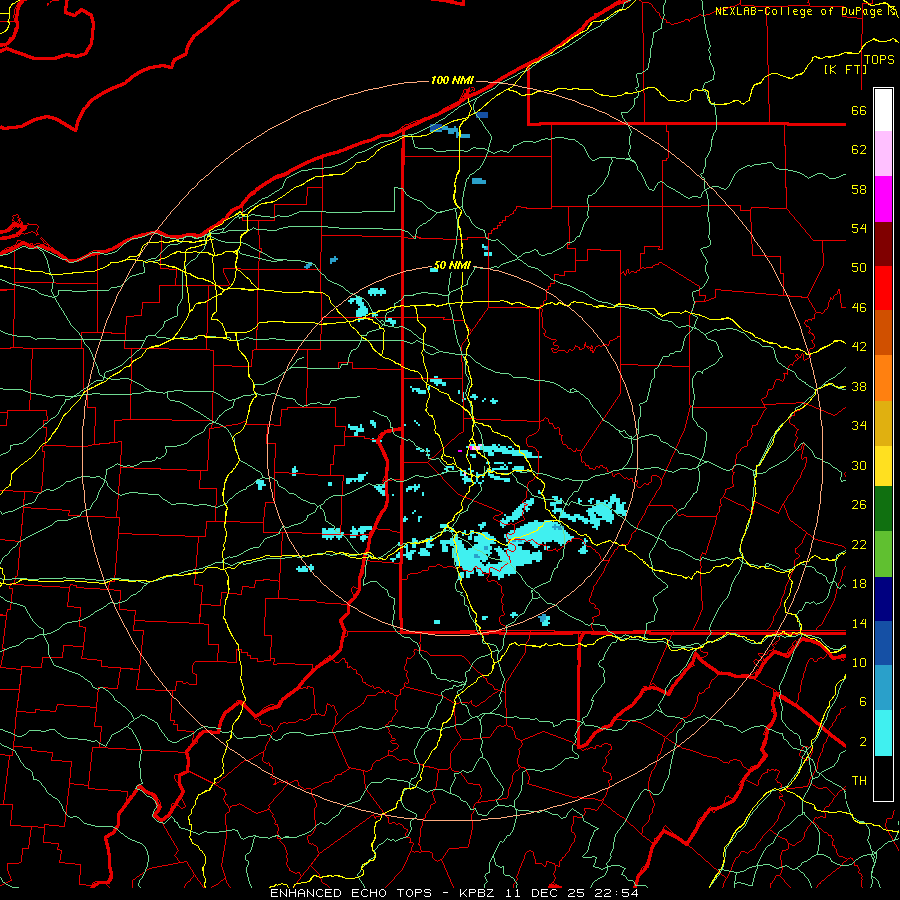The image size is (900, 900).
Task: Select the "46" legend value
Action: click(x=859, y=308)
